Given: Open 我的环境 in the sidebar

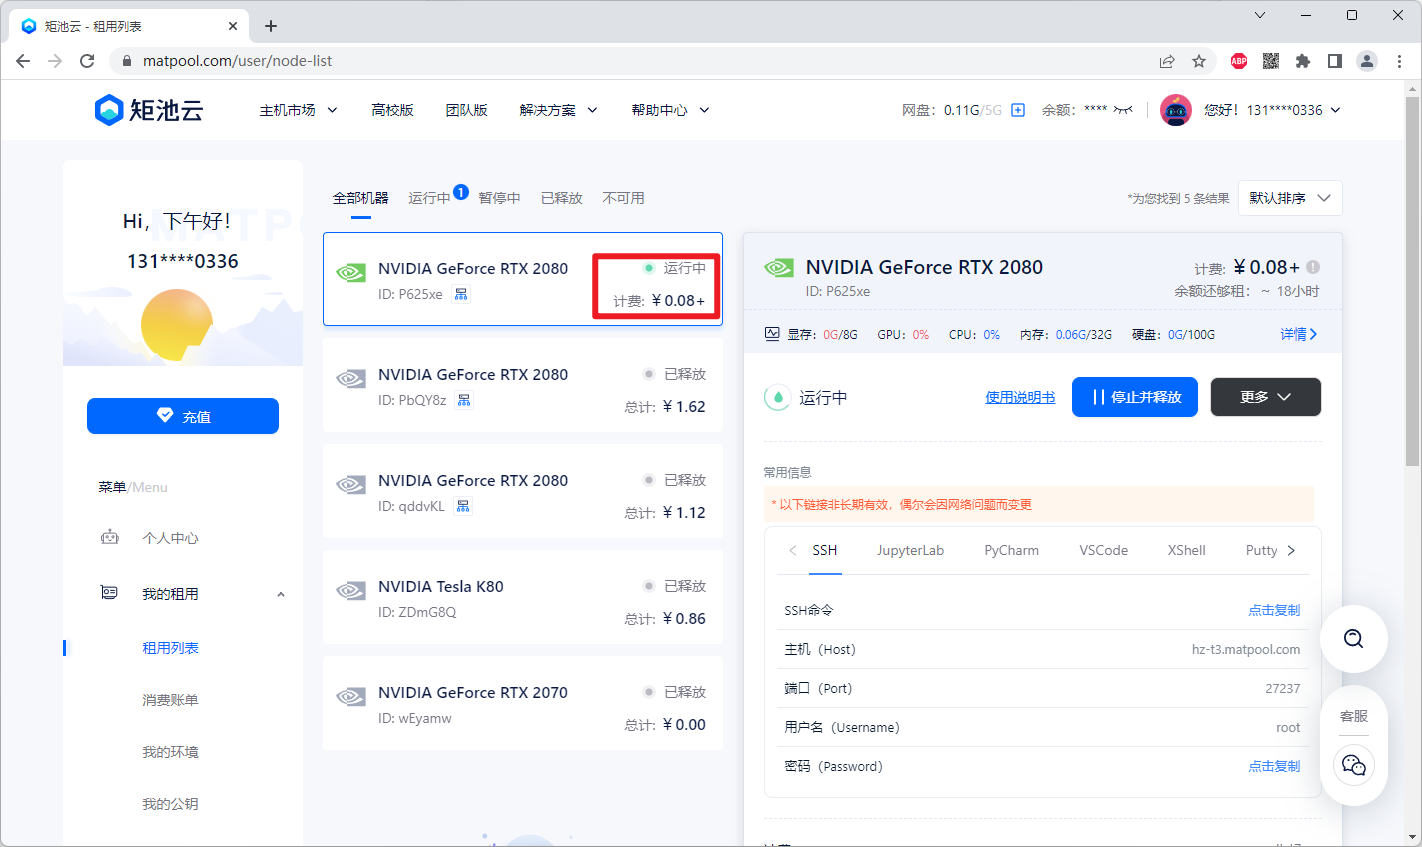Looking at the screenshot, I should [170, 752].
